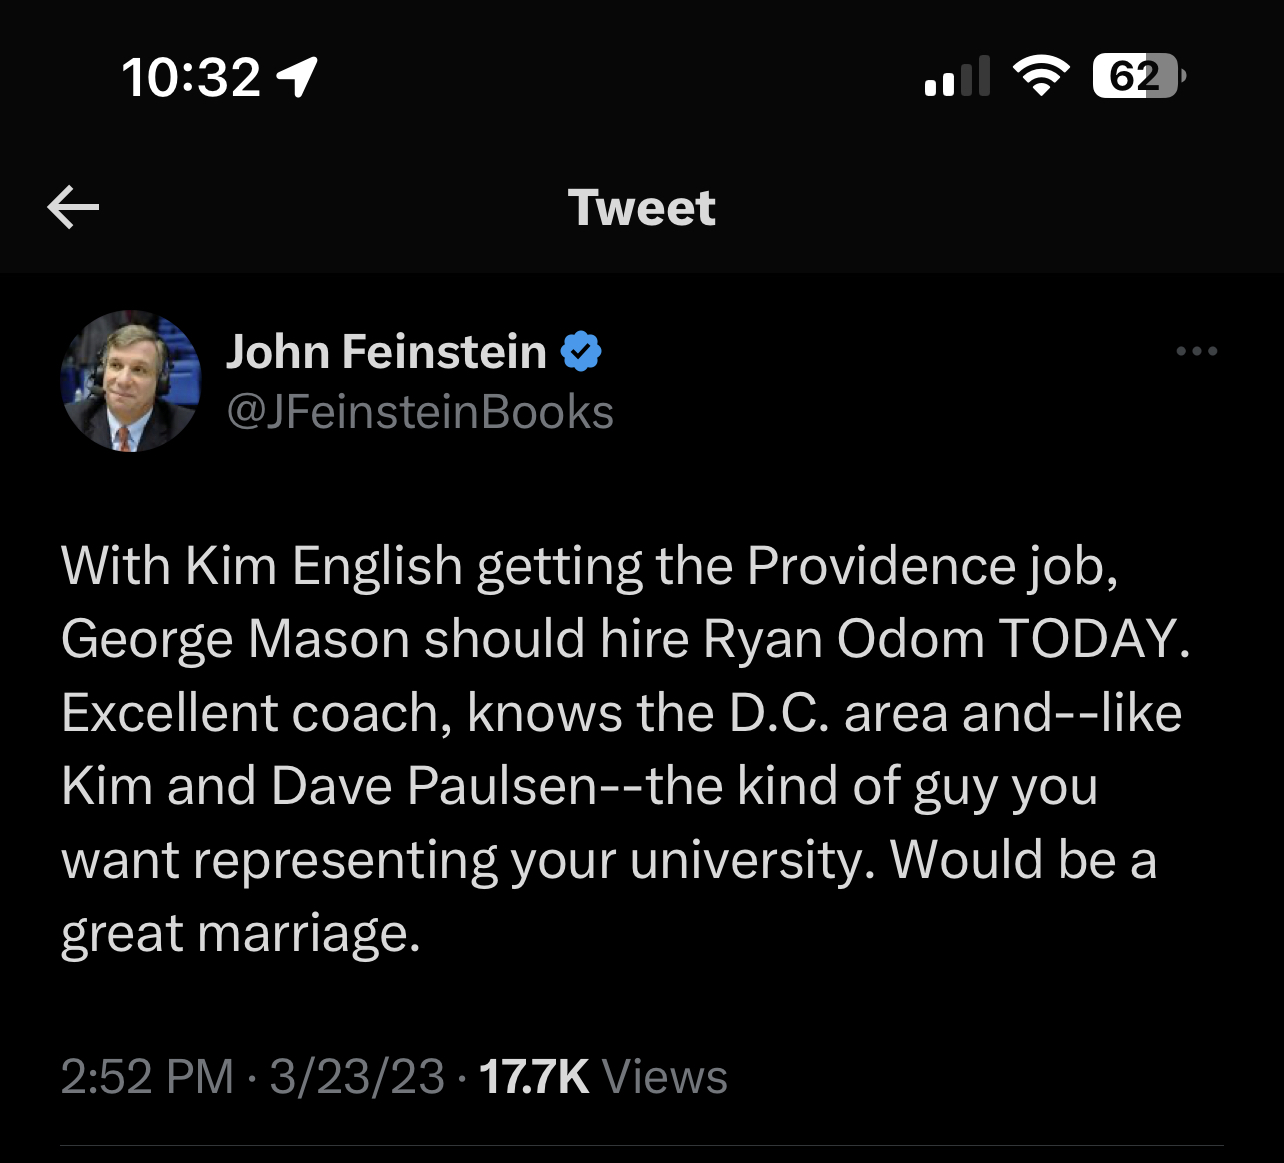Tap the cellular signal bars
This screenshot has height=1163, width=1284.
coord(957,77)
